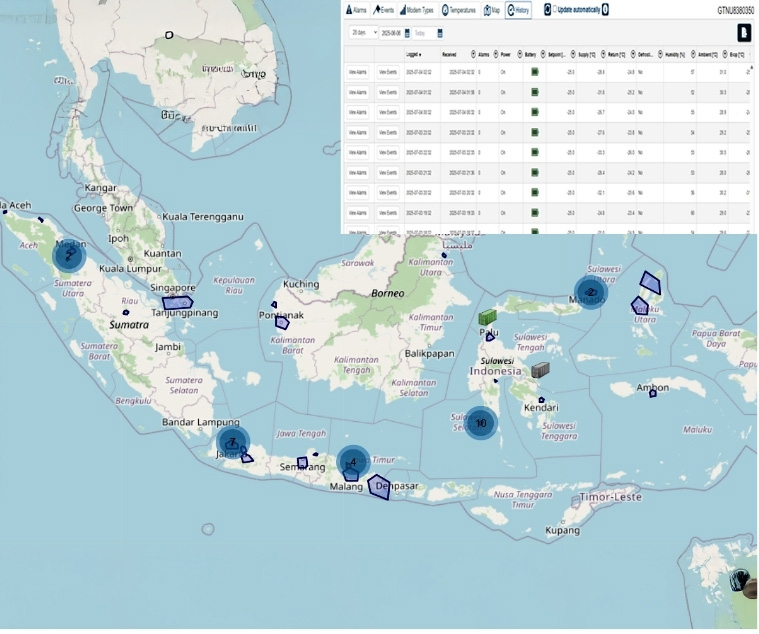
Task: Select the geofence polygon at Tanjungpinang
Action: point(177,303)
